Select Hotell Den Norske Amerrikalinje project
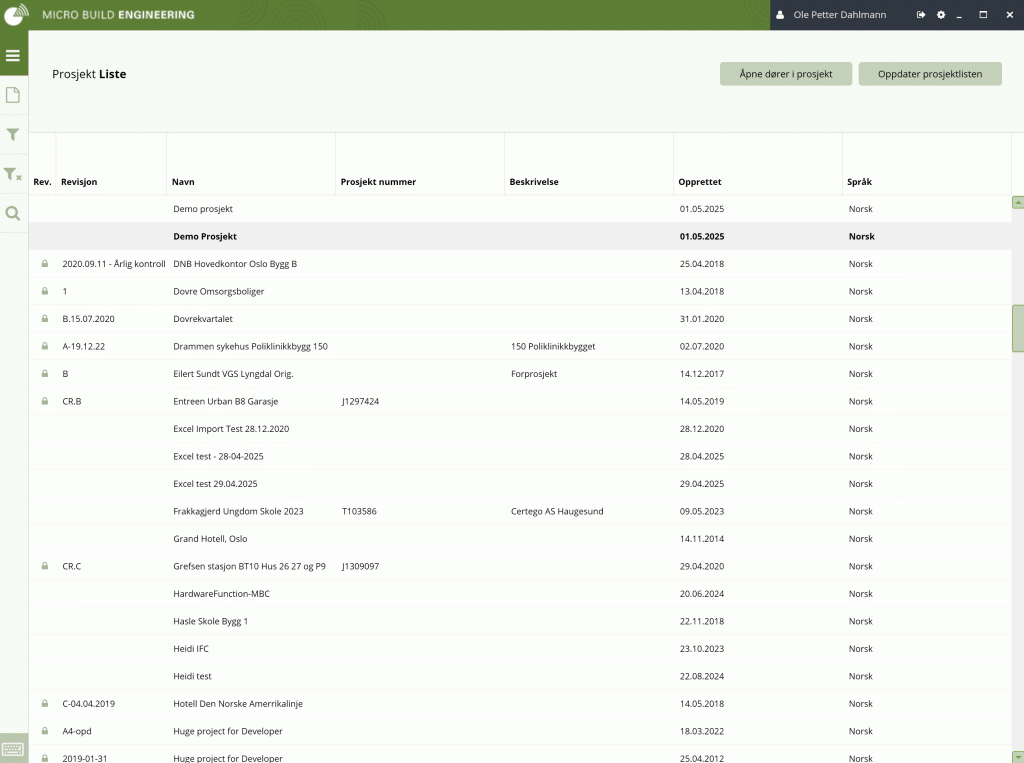1024x763 pixels. click(520, 704)
